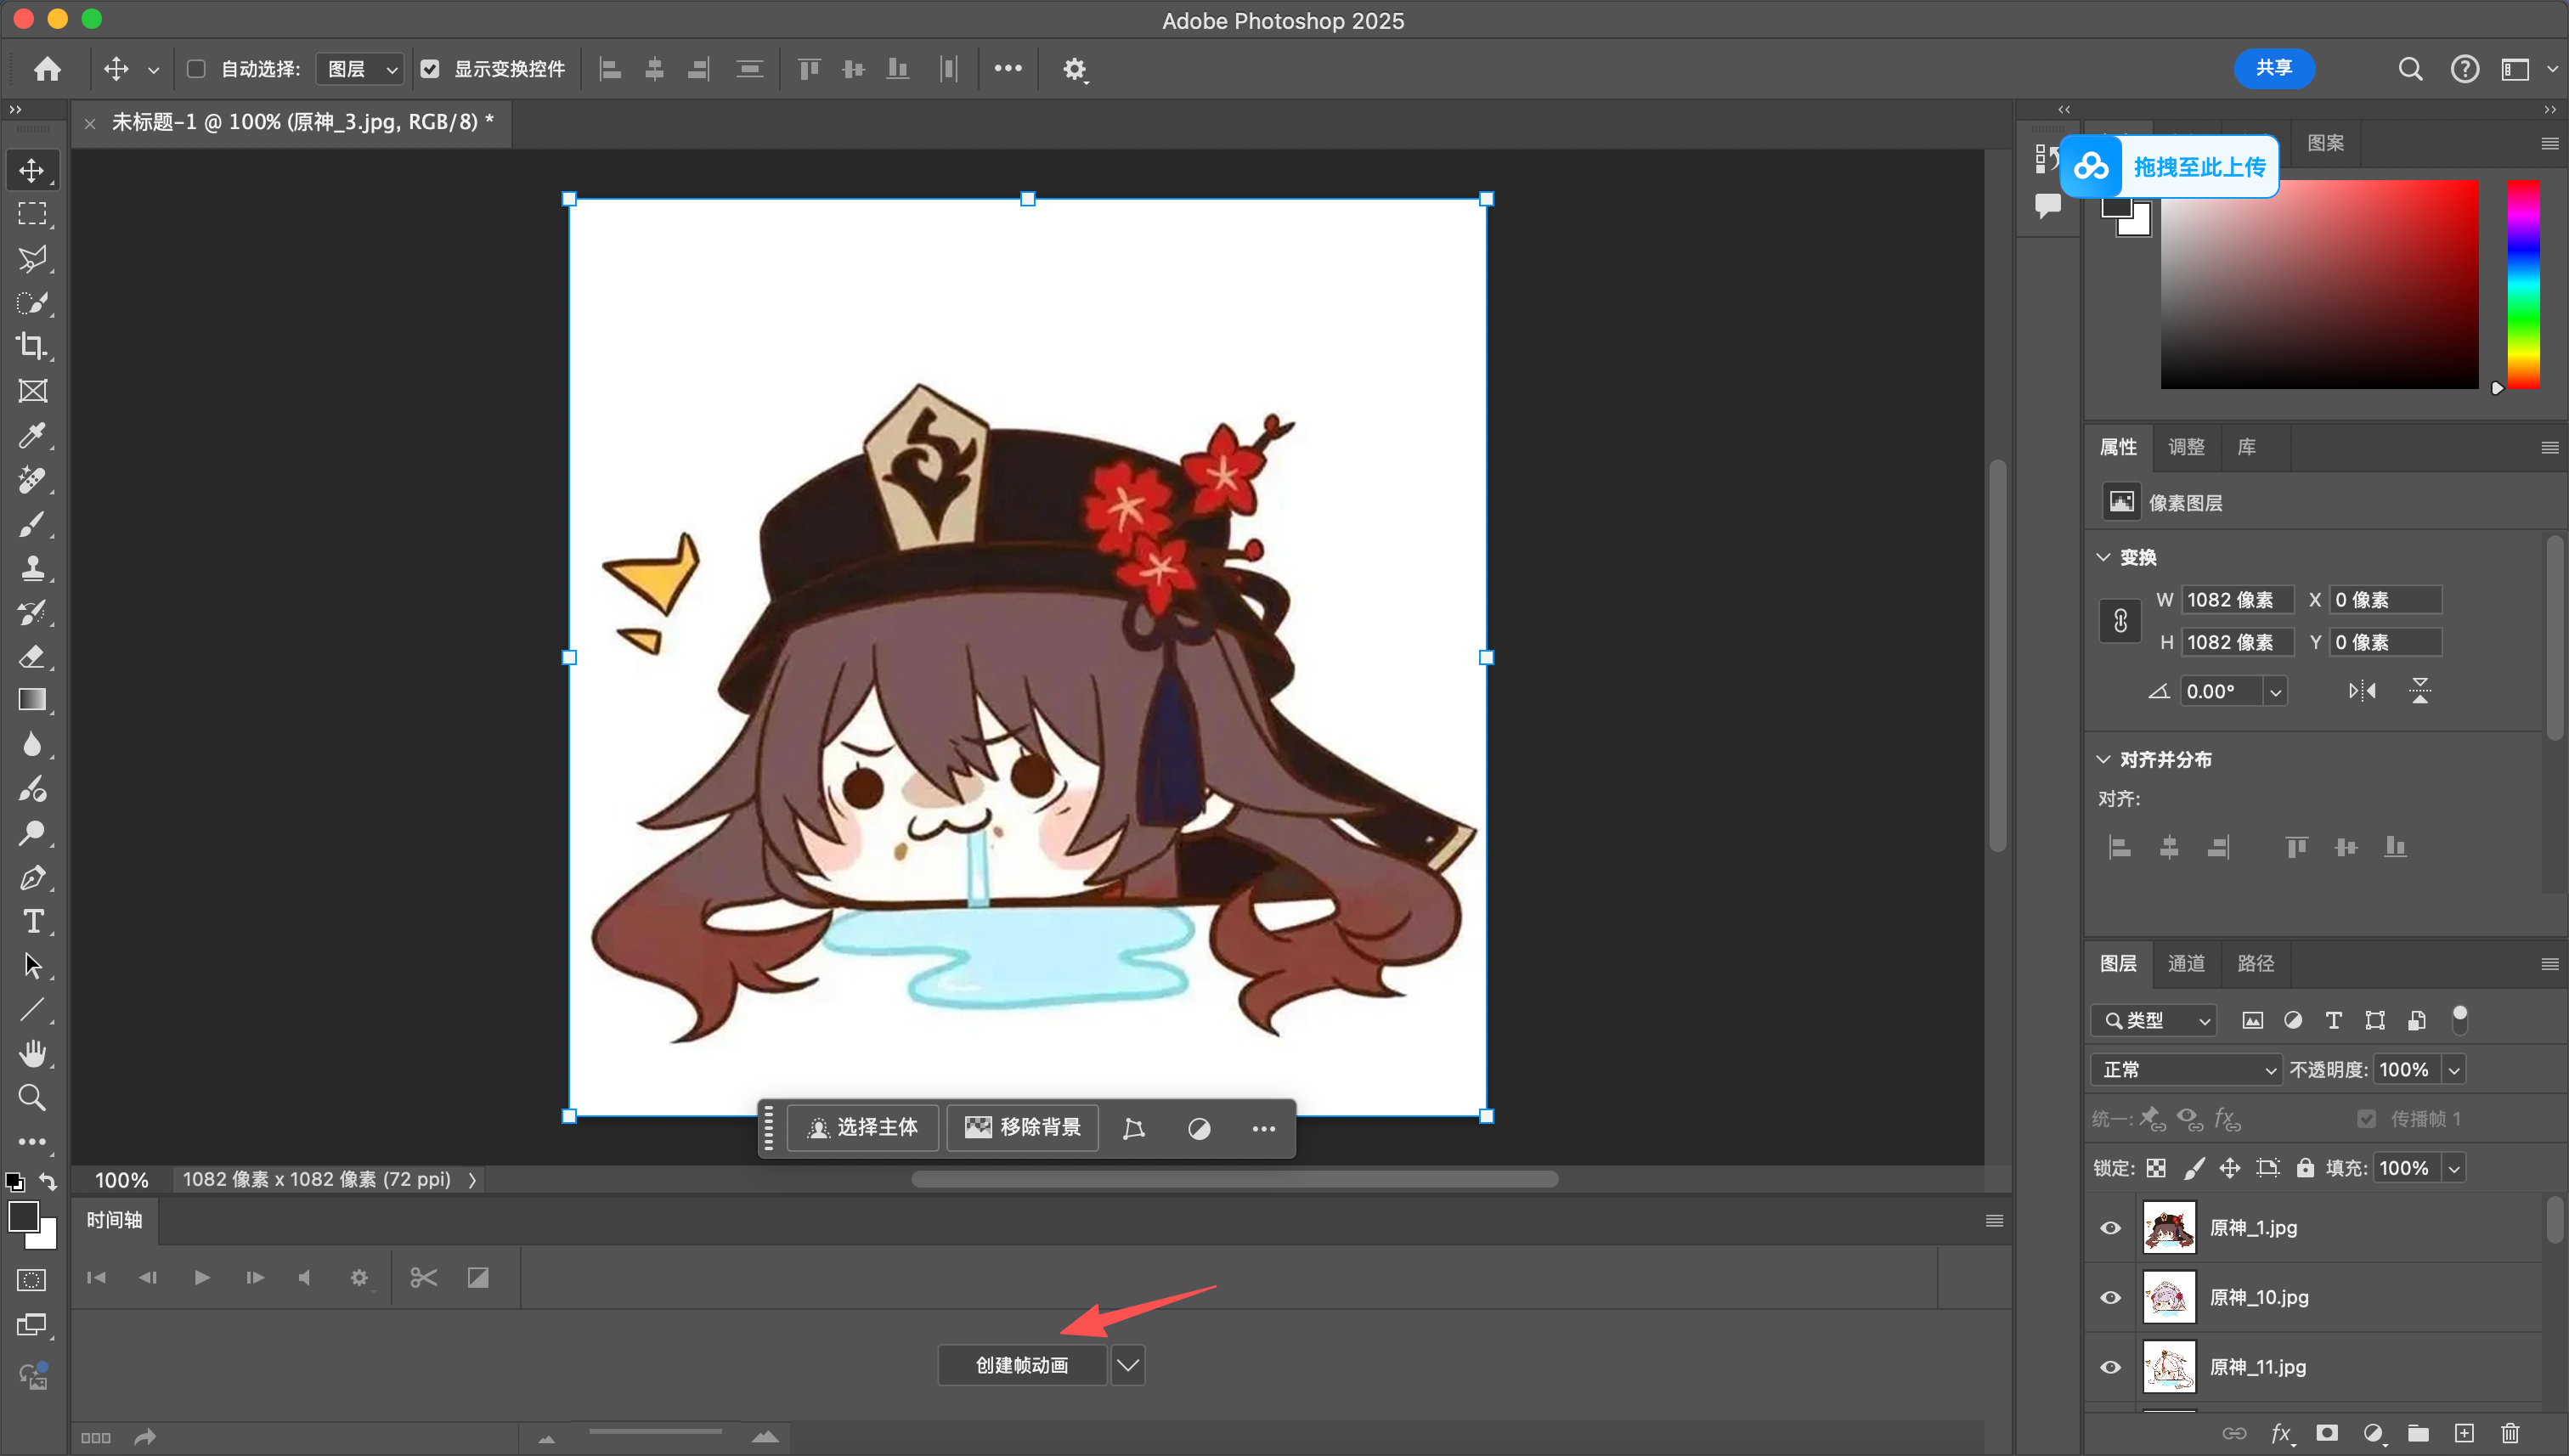This screenshot has width=2569, height=1456.
Task: Click the 选择主体 button
Action: click(x=862, y=1128)
